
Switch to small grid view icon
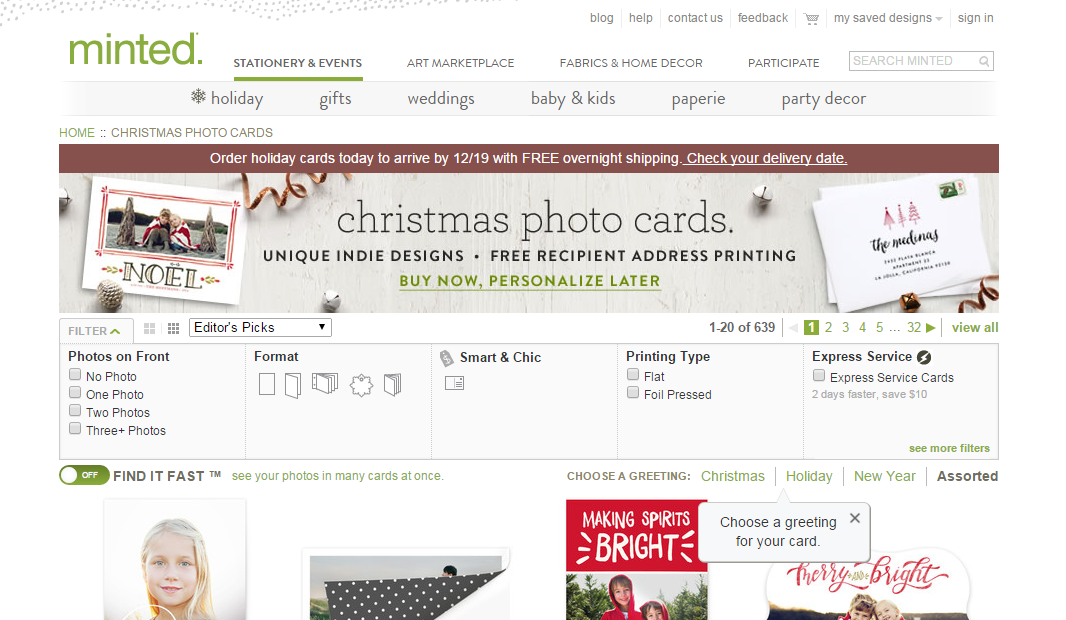[x=173, y=328]
